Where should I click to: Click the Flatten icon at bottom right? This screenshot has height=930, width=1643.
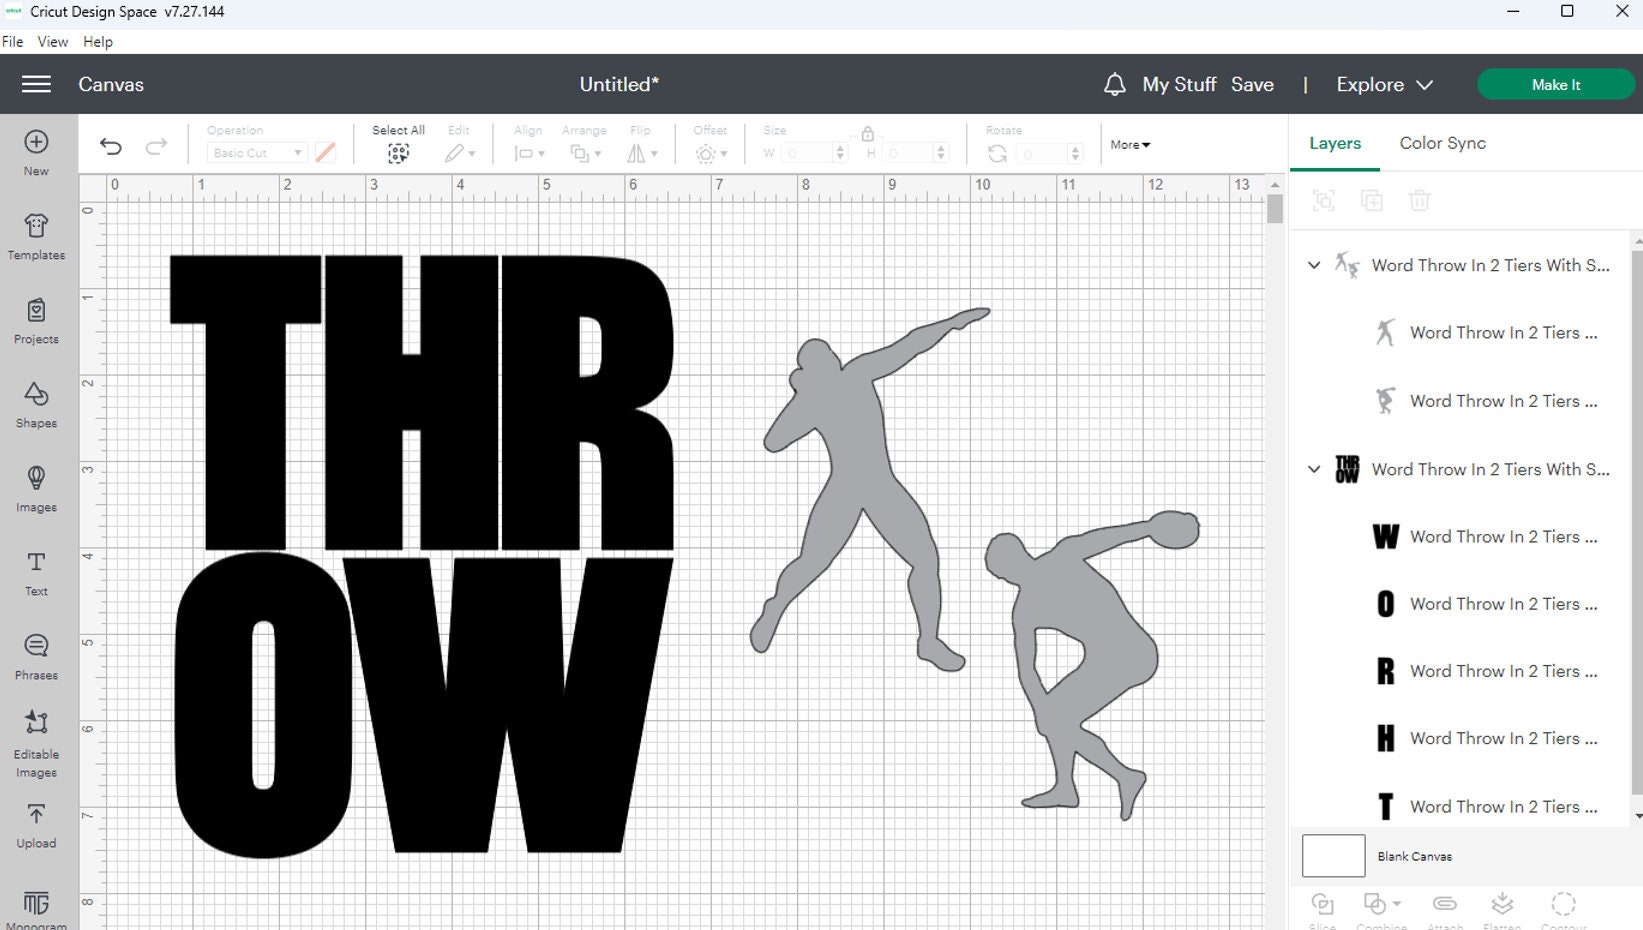(x=1502, y=905)
